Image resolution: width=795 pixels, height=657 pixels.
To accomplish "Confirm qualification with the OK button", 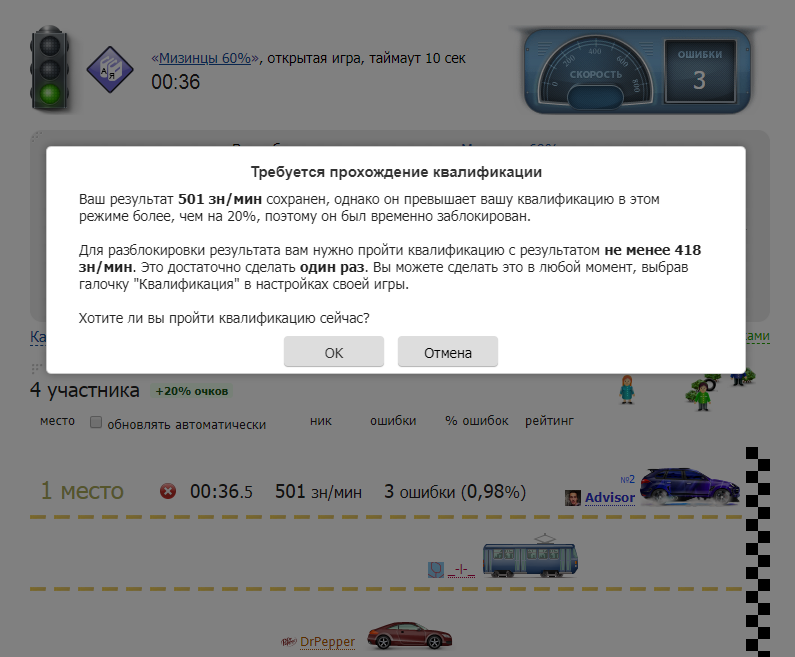I will tap(334, 352).
